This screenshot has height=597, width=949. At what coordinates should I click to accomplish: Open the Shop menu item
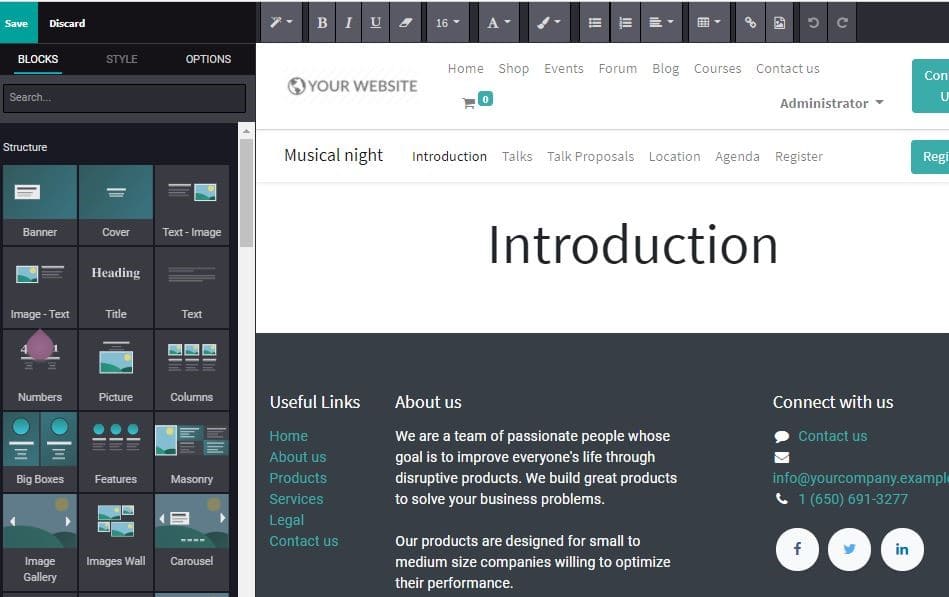(513, 68)
